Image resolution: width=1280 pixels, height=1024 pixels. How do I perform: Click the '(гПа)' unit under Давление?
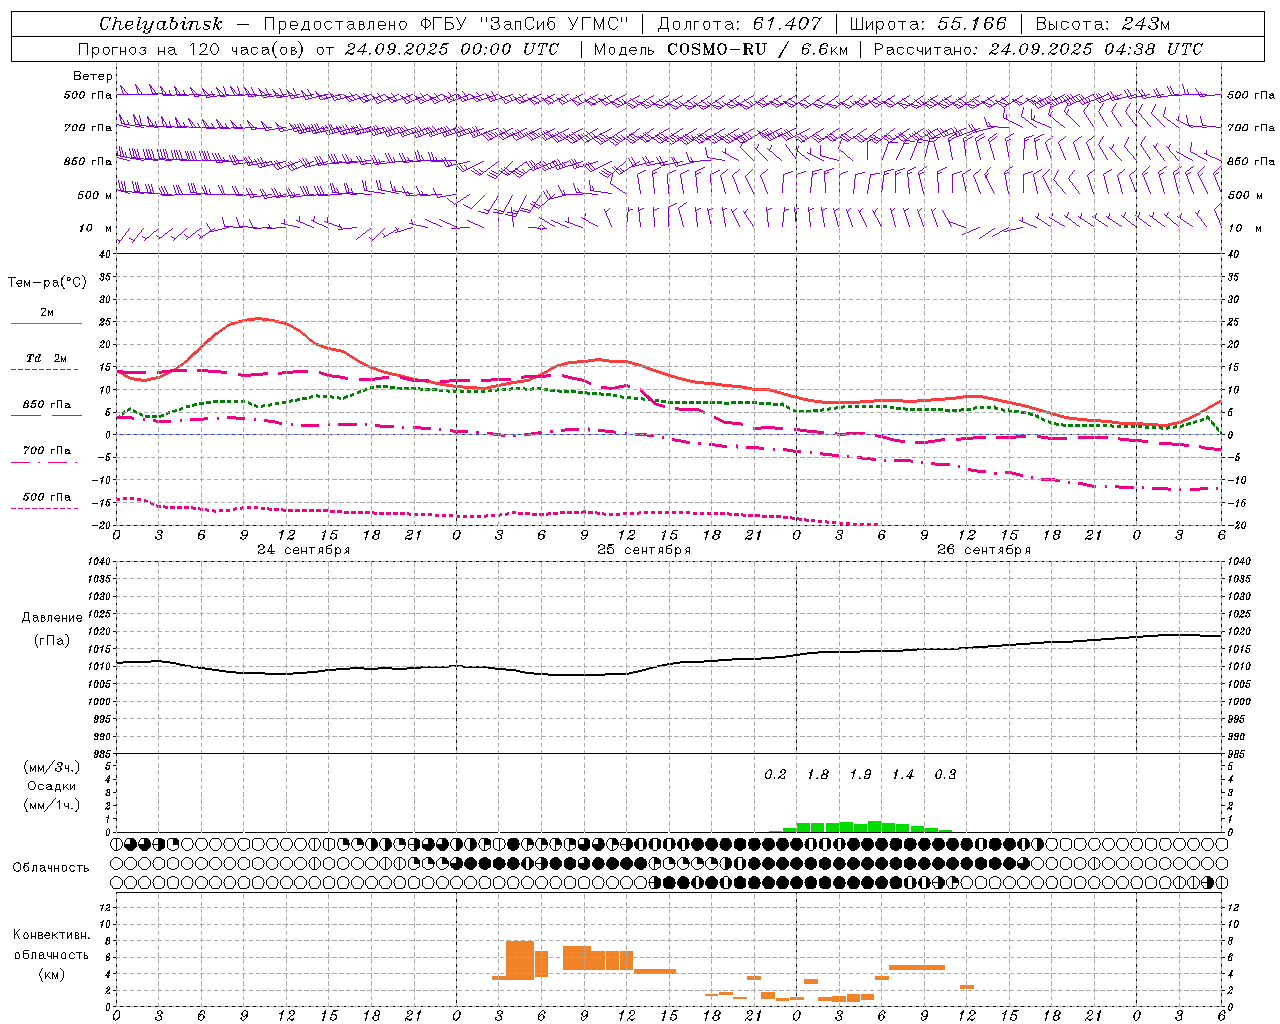point(52,641)
